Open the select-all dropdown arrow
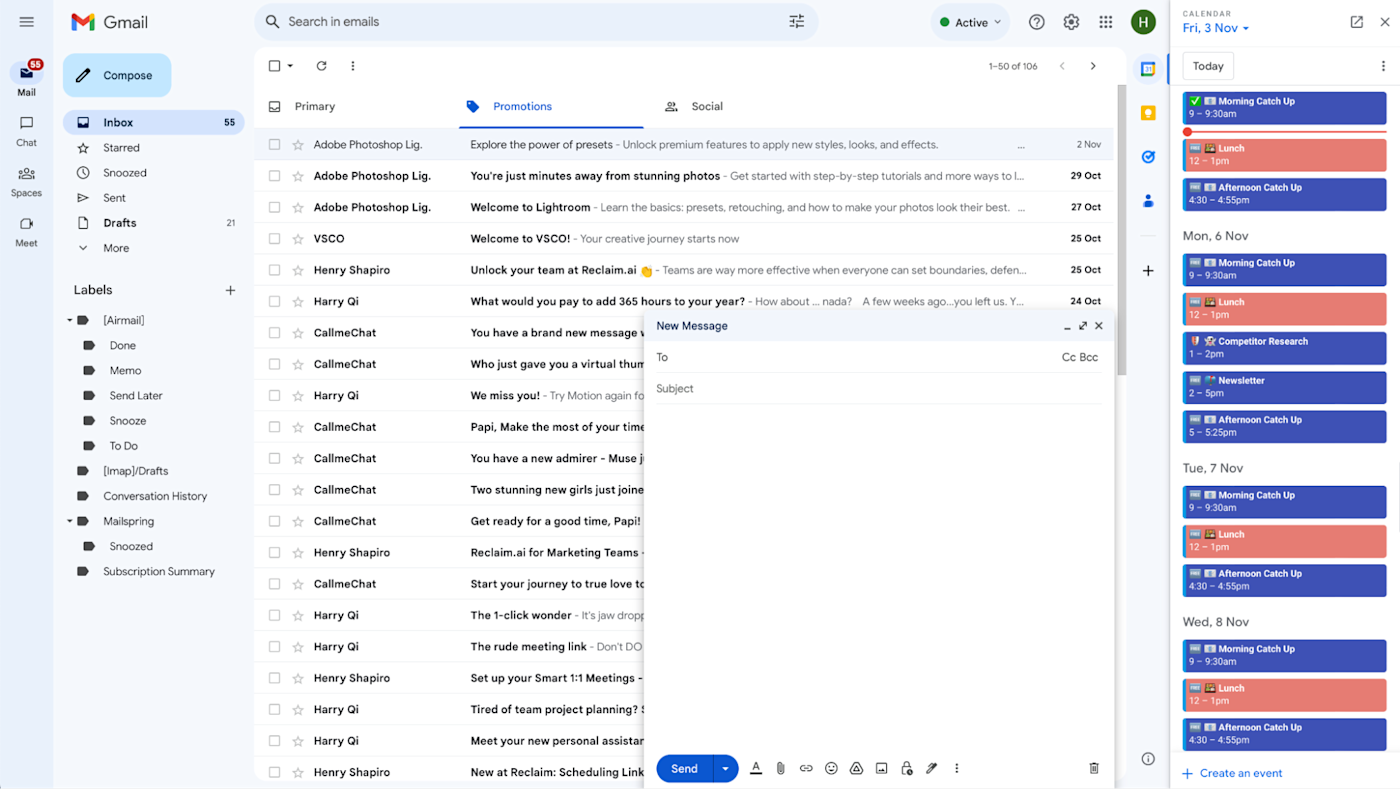This screenshot has width=1400, height=789. pos(291,66)
